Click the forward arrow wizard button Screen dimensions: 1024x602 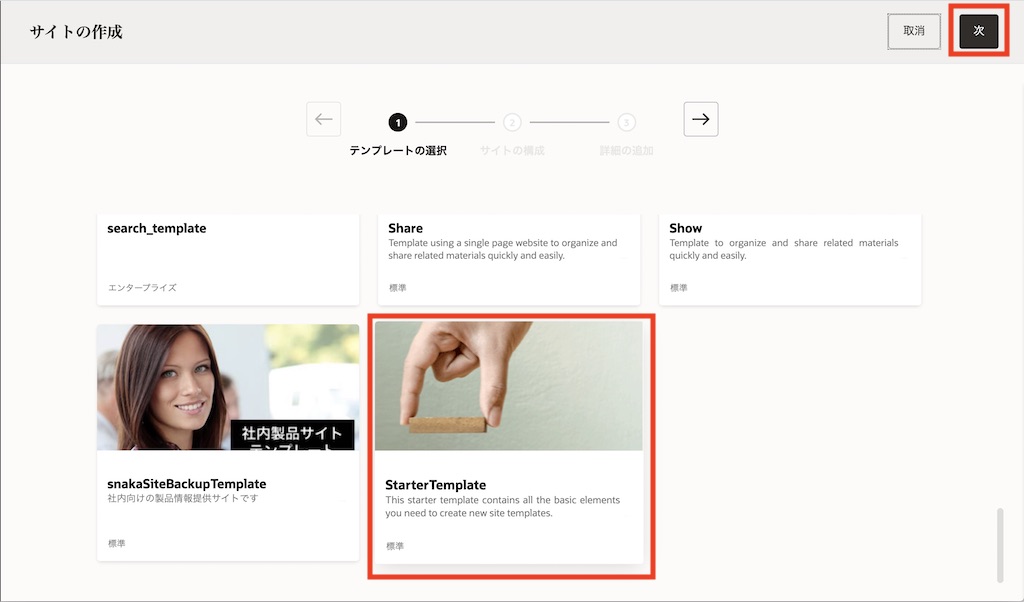click(701, 119)
